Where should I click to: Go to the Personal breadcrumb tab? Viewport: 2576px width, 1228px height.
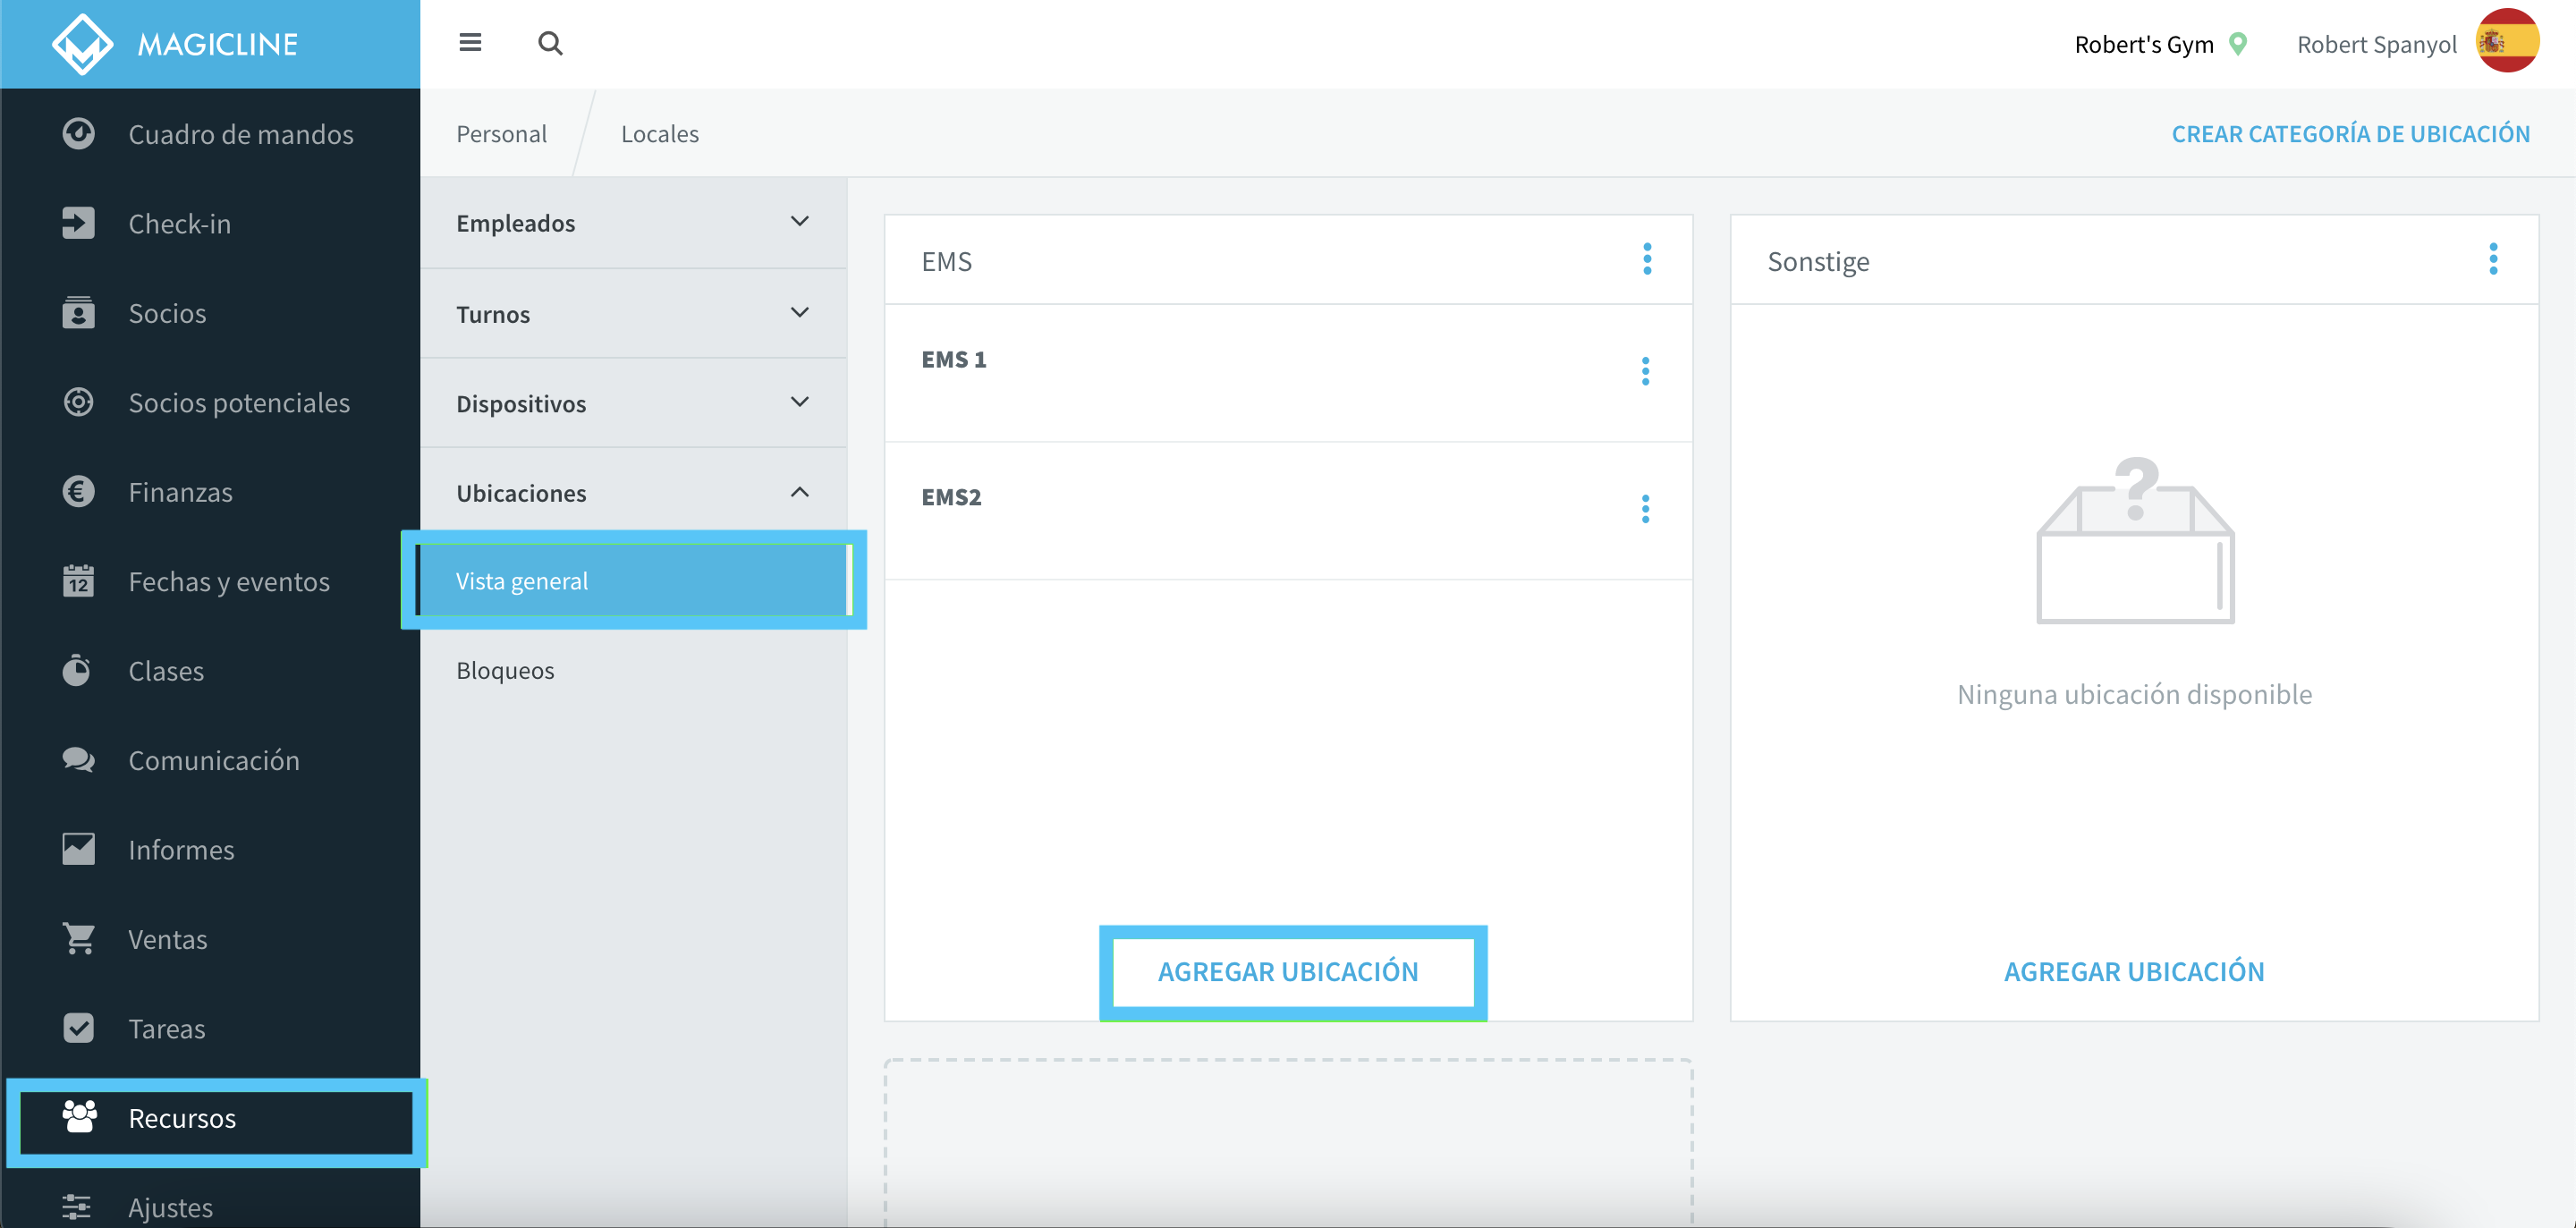(x=501, y=133)
